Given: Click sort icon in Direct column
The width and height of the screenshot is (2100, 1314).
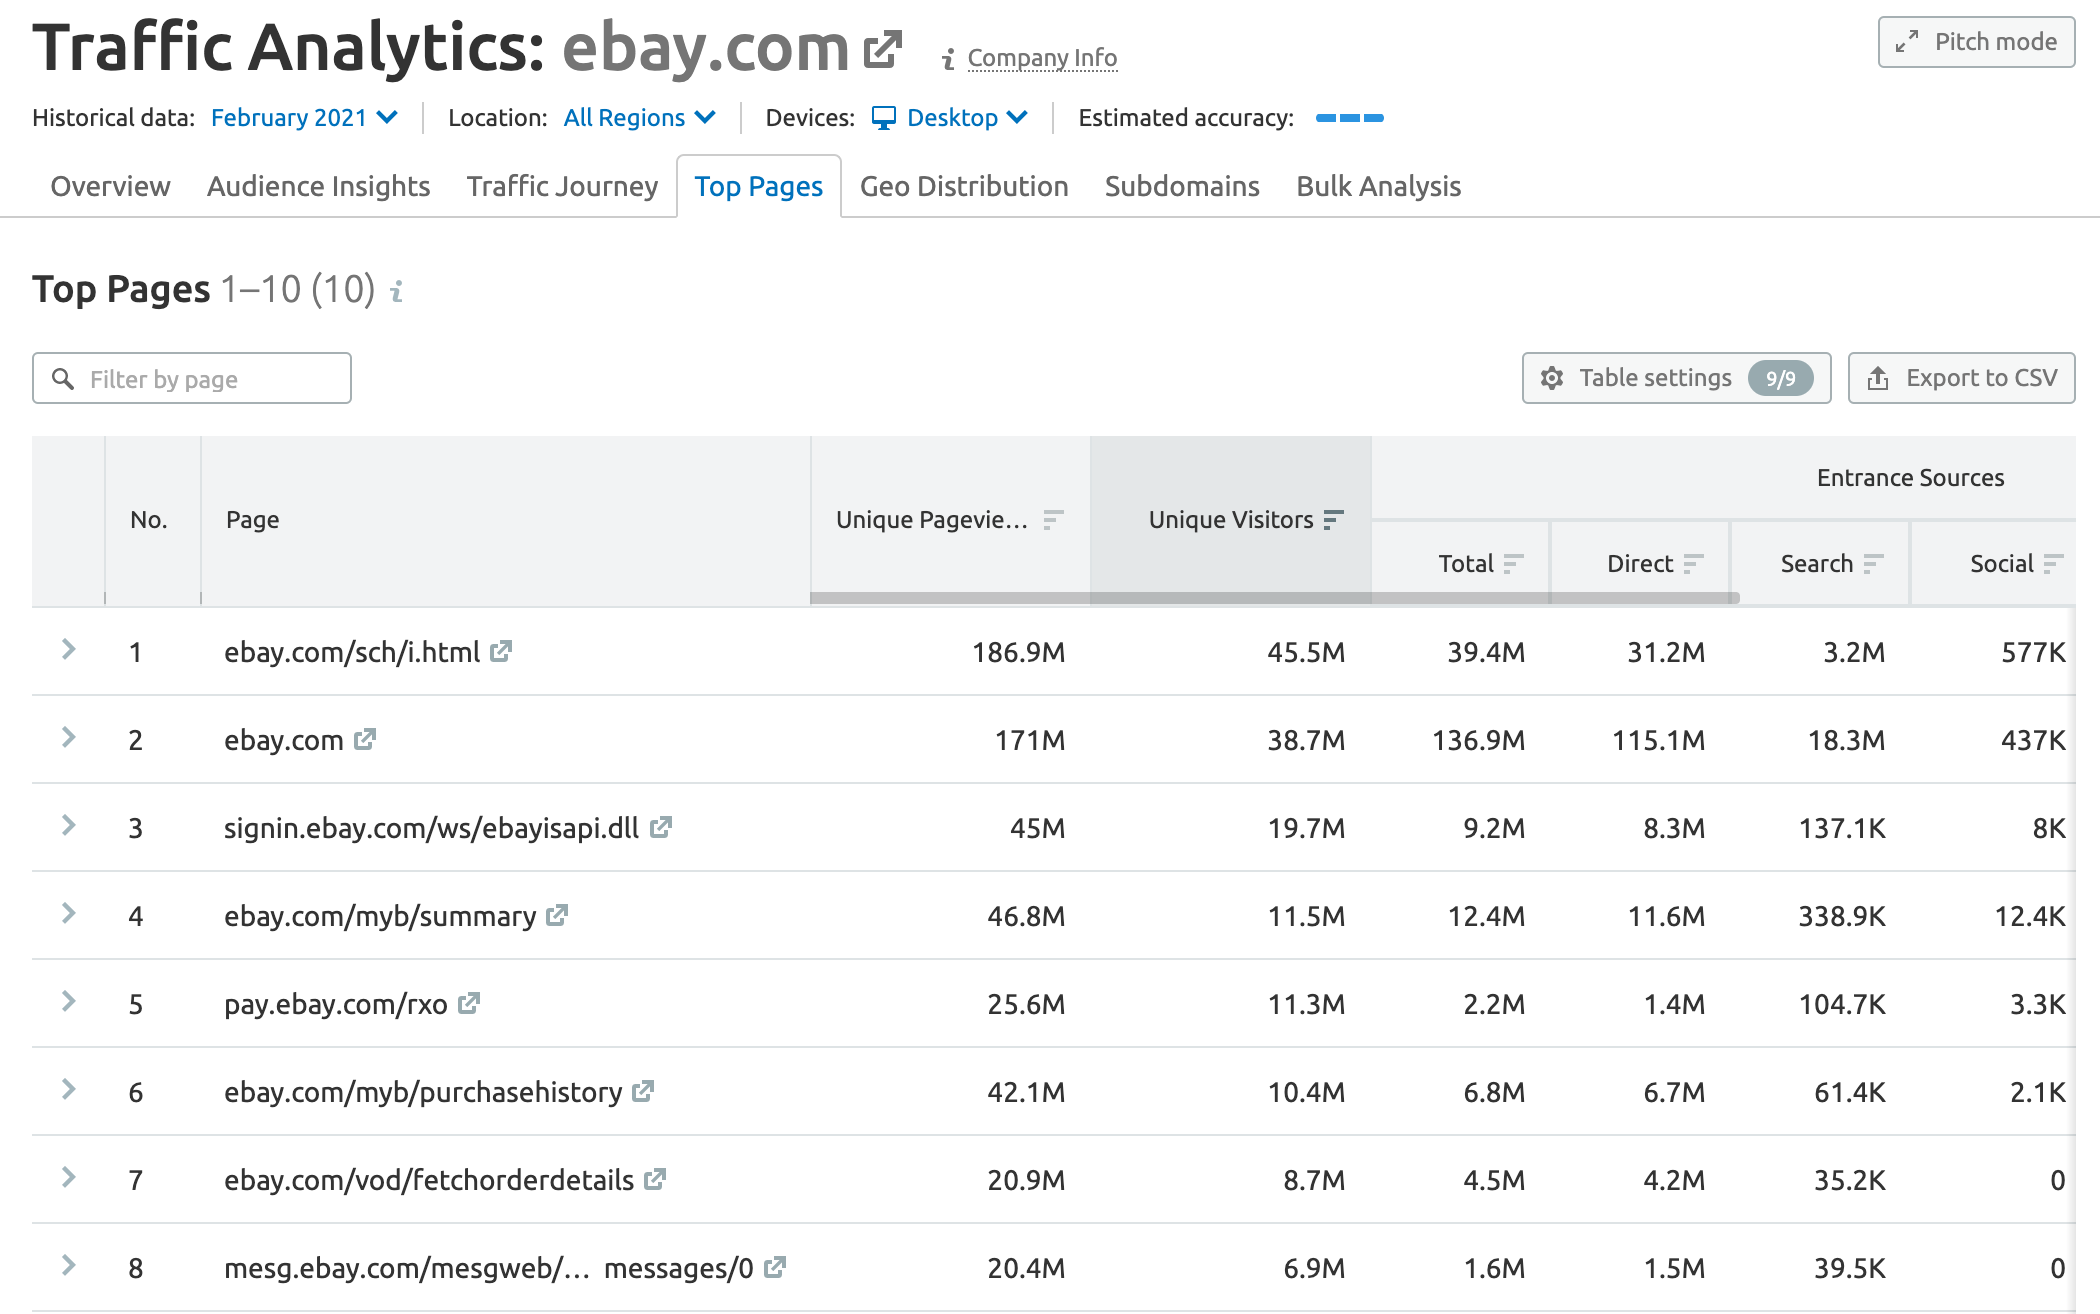Looking at the screenshot, I should pyautogui.click(x=1693, y=564).
